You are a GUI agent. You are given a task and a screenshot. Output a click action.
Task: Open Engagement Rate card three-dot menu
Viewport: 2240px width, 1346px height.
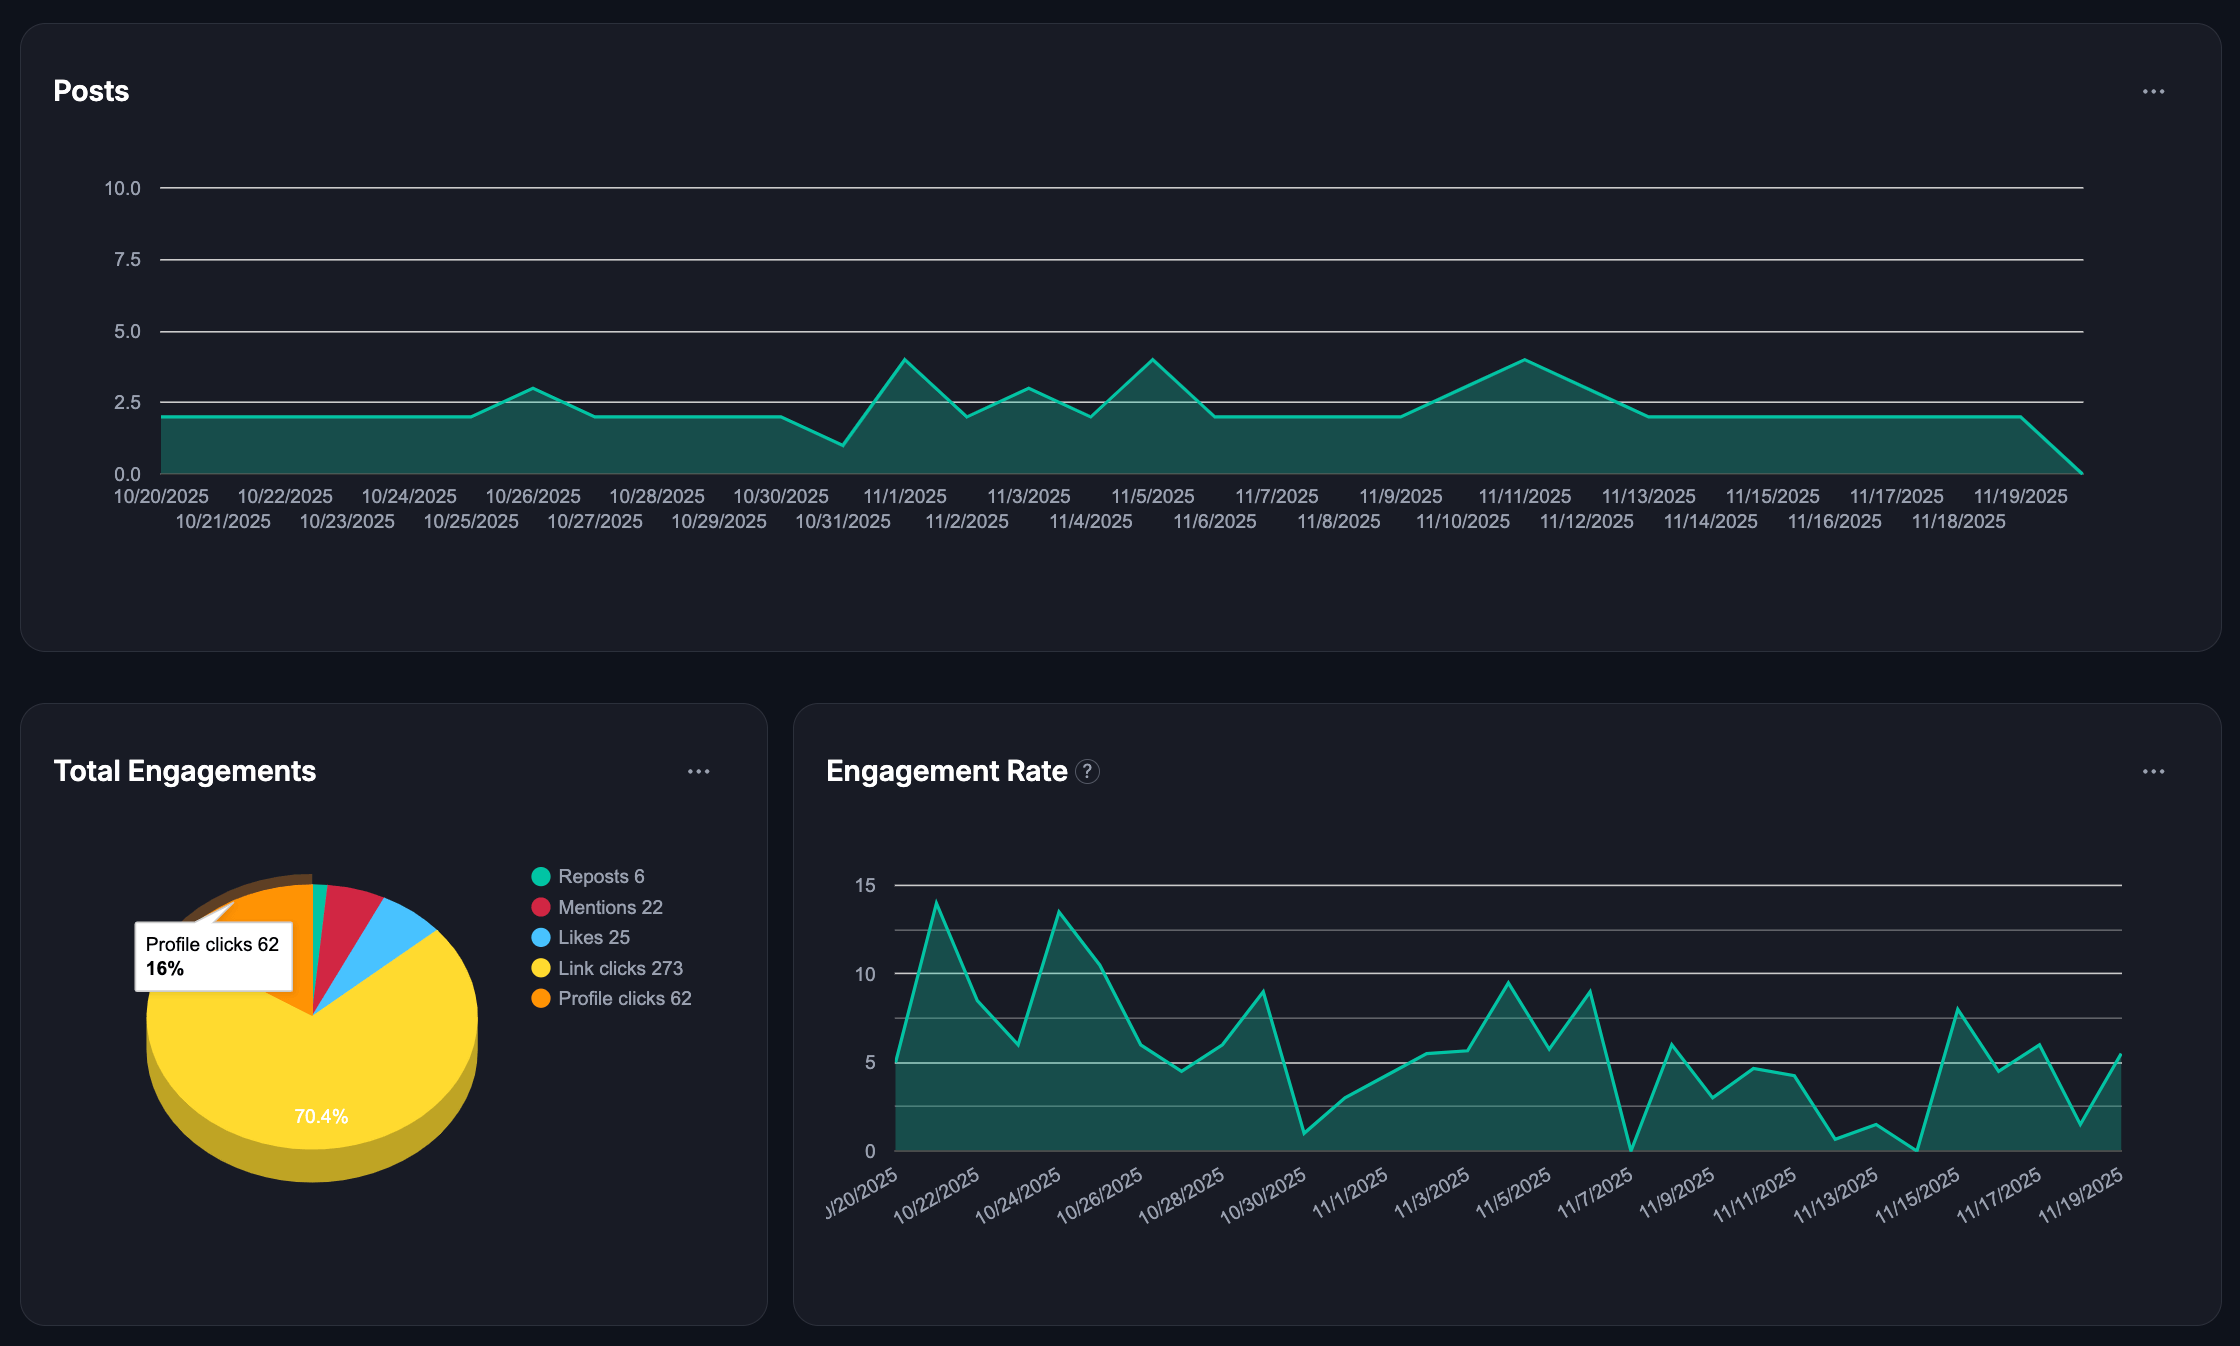click(x=2153, y=772)
